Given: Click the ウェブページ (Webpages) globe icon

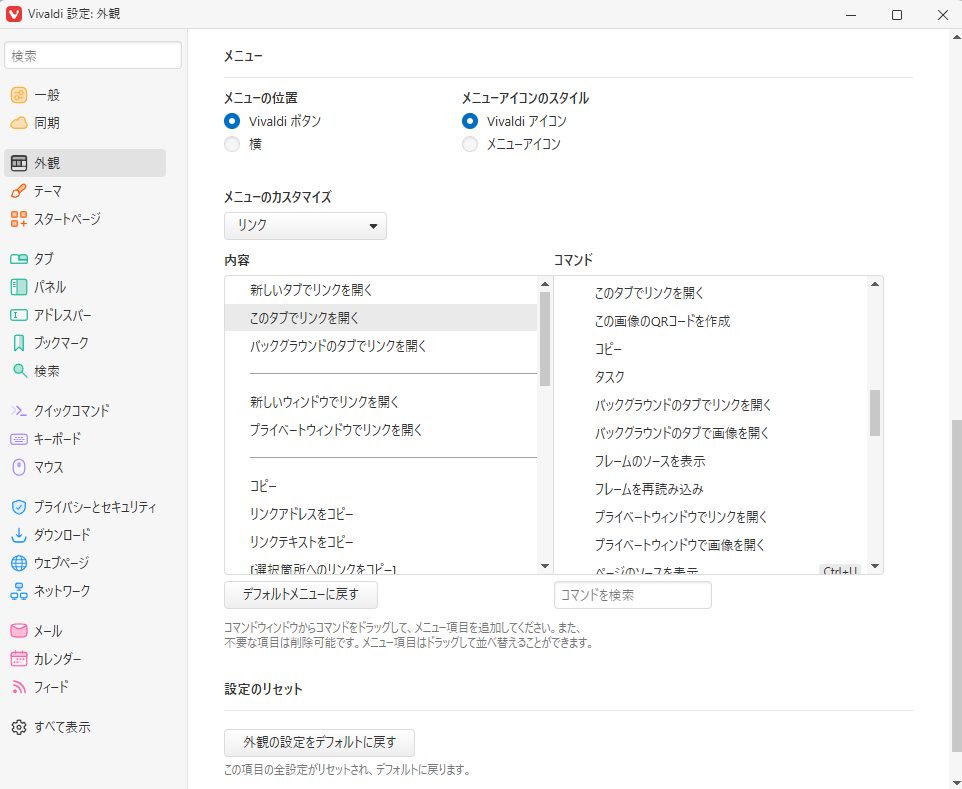Looking at the screenshot, I should point(19,563).
